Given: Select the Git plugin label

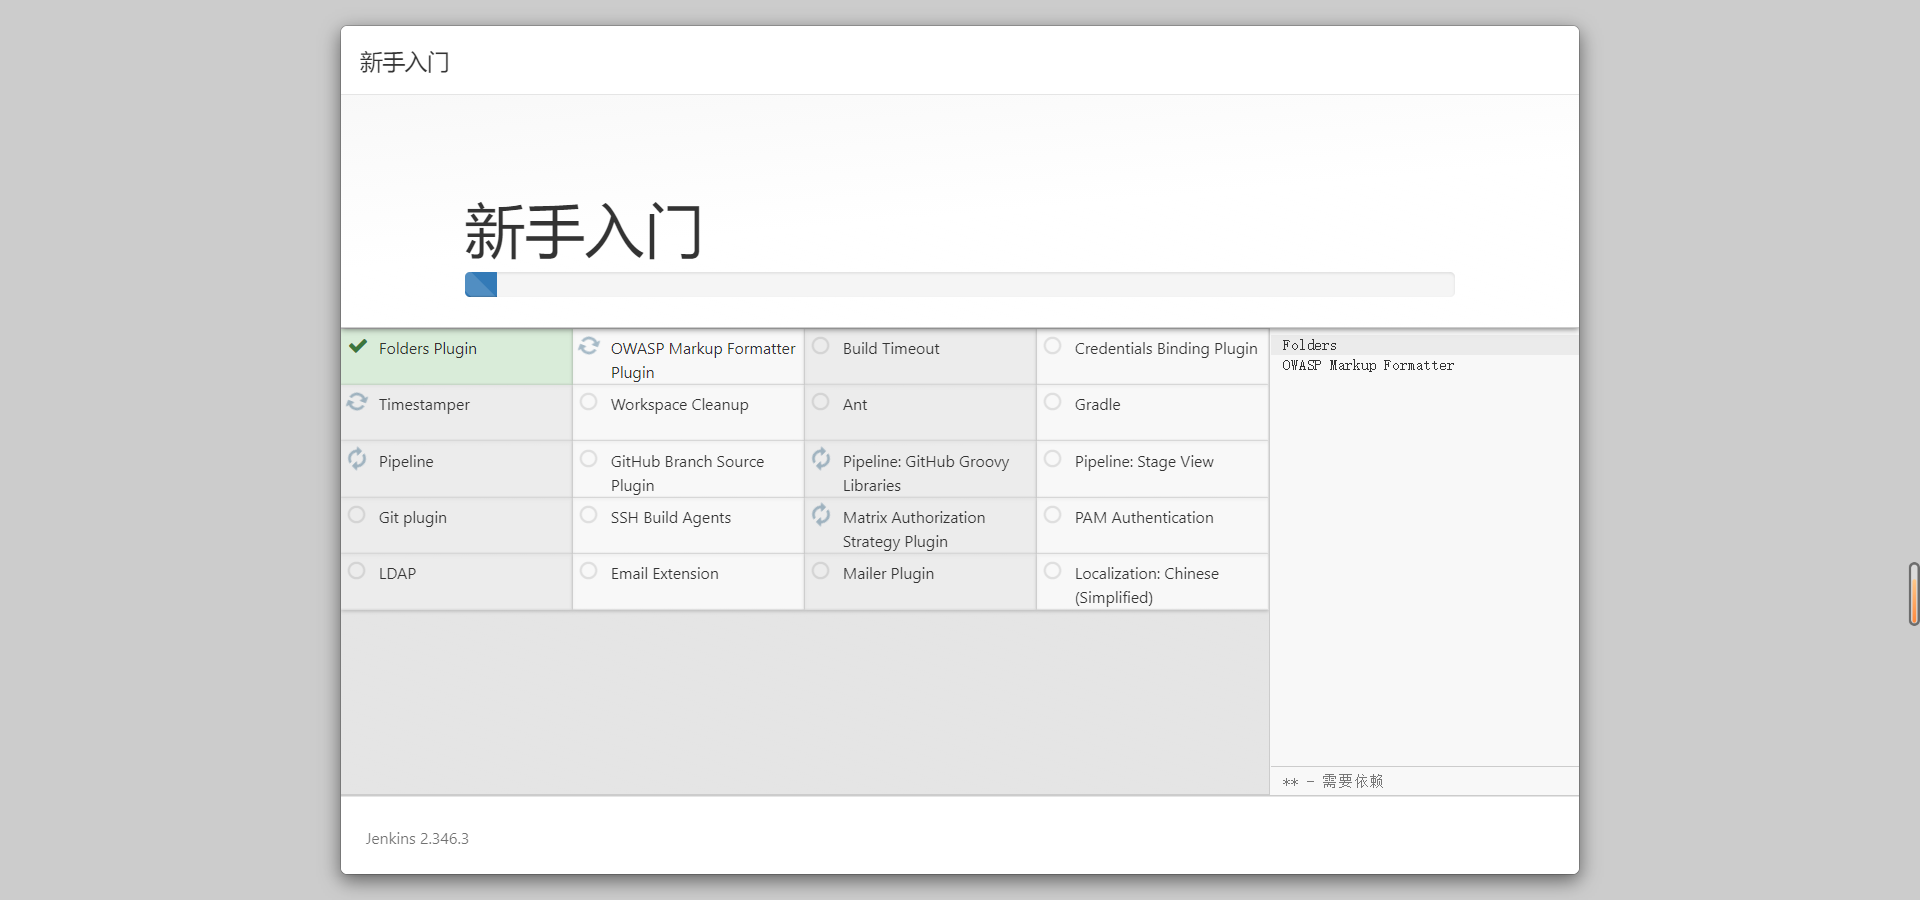Looking at the screenshot, I should pos(413,518).
